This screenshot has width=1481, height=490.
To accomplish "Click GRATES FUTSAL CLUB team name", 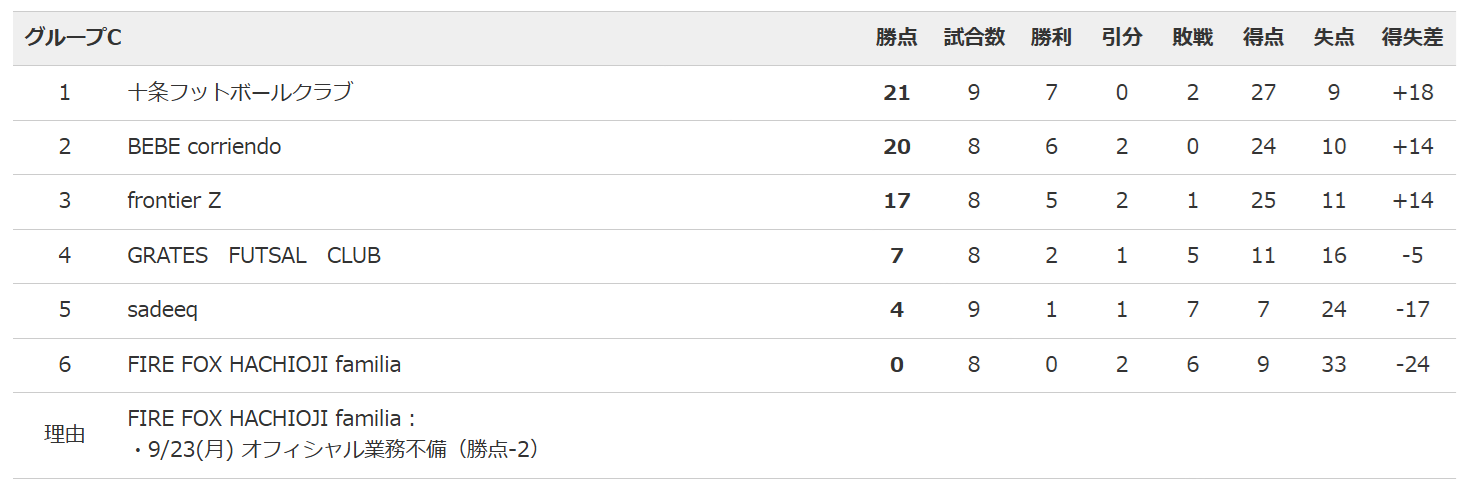I will pos(255,256).
